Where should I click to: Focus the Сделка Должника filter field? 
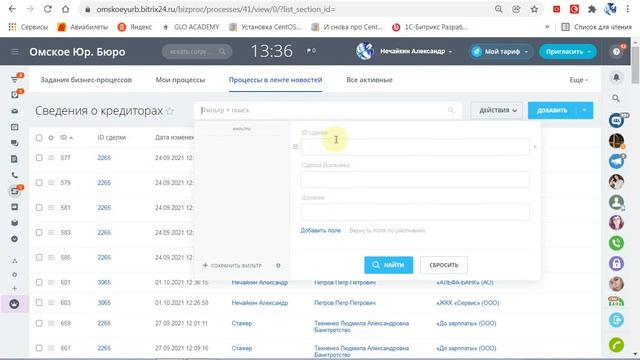click(x=415, y=180)
